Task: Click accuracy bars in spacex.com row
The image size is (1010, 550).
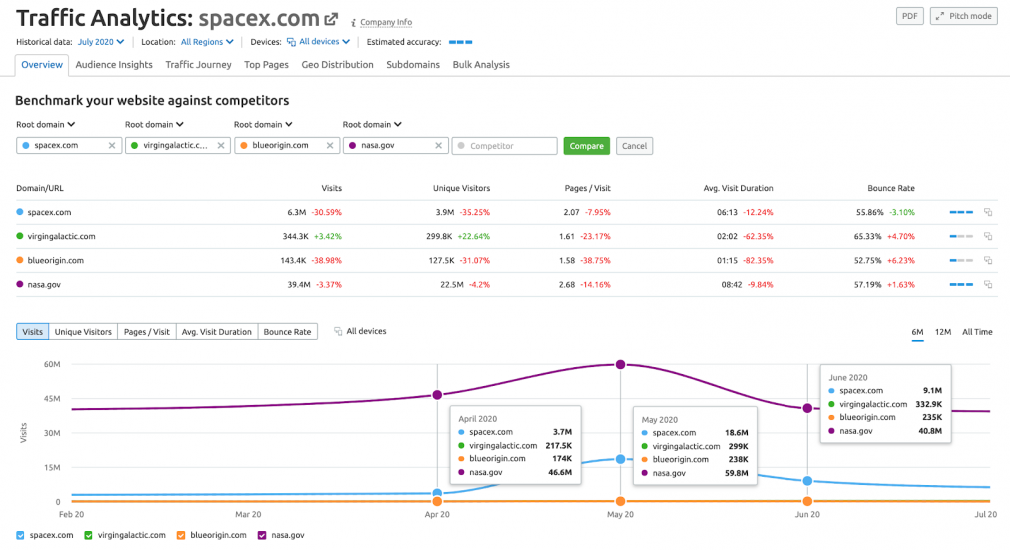Action: point(961,212)
